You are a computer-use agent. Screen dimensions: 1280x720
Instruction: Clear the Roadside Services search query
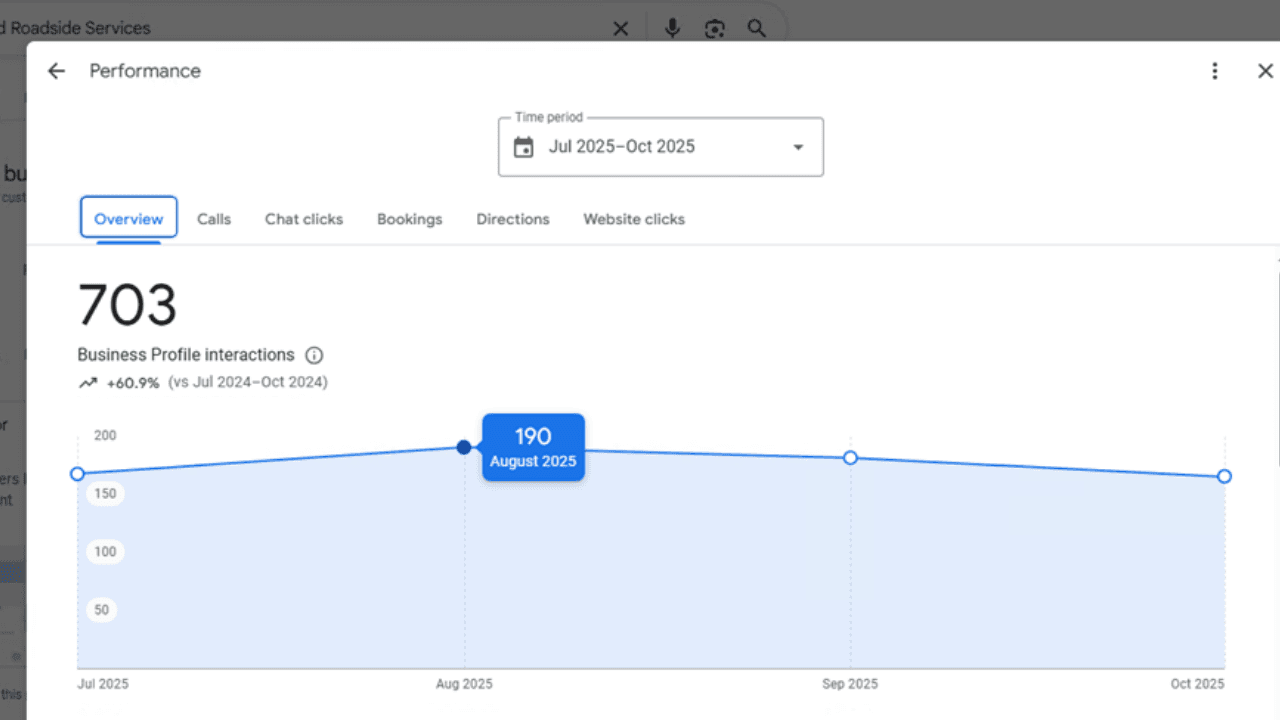coord(620,28)
